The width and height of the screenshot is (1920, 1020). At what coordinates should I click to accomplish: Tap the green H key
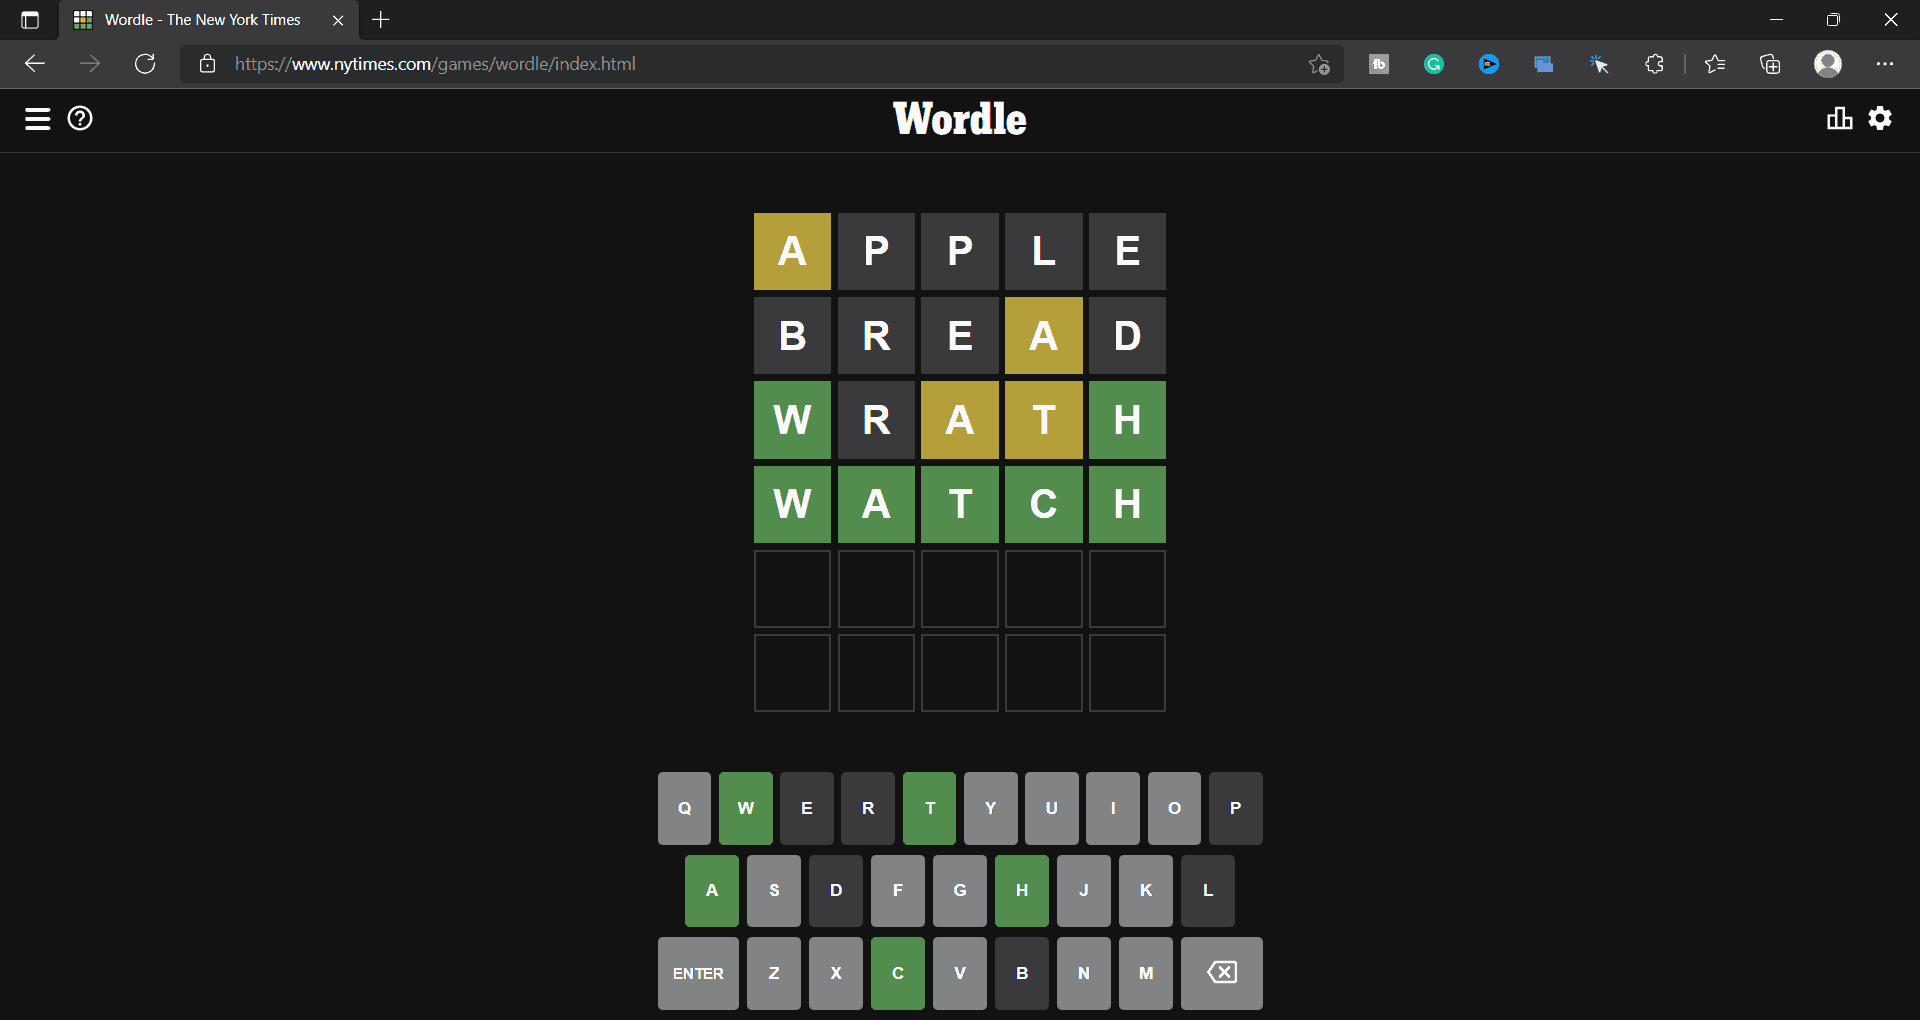point(1022,890)
